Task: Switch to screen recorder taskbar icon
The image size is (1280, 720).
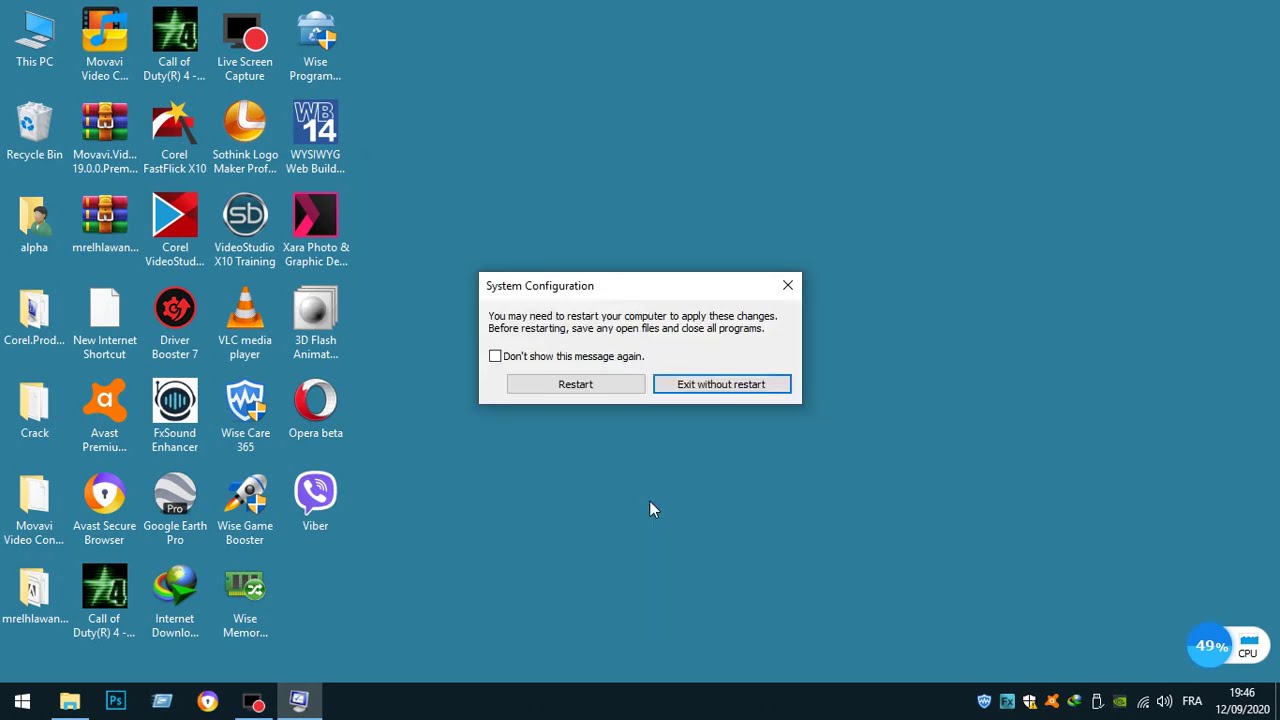Action: [x=254, y=702]
